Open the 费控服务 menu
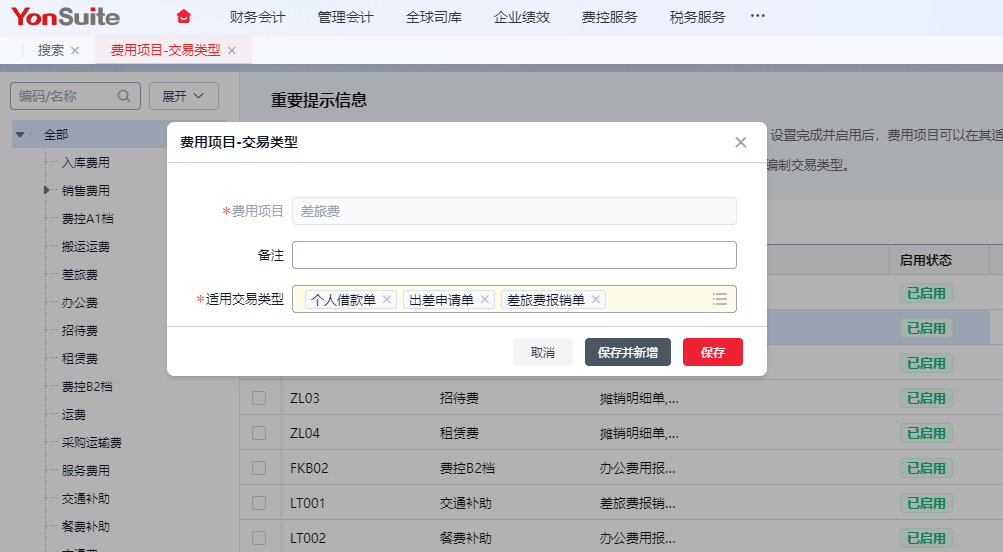 tap(609, 17)
